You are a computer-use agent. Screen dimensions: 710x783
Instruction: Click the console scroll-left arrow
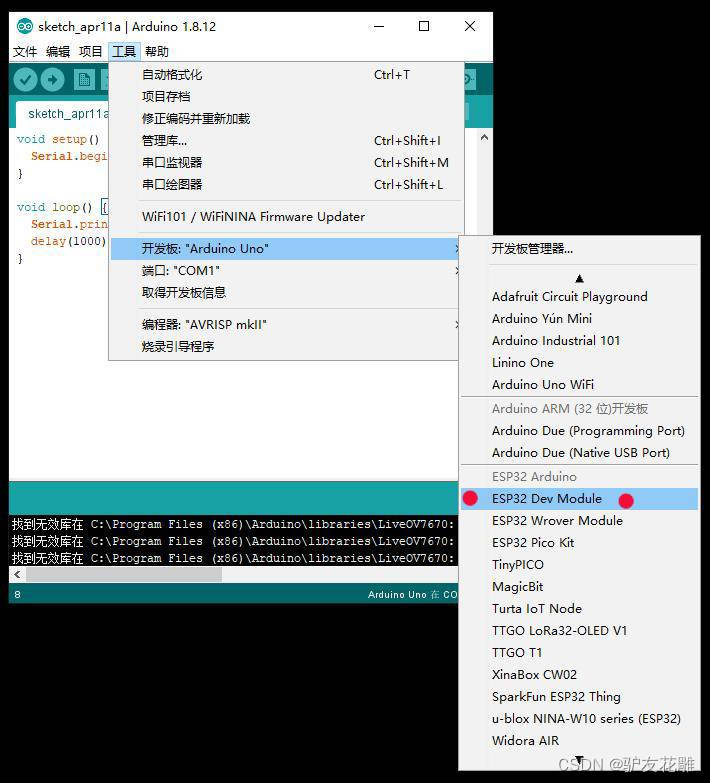[17, 574]
